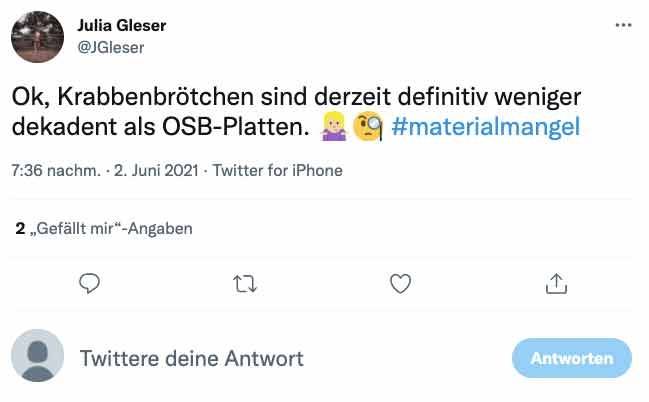Retweet Julia Gleser's tweet
The height and width of the screenshot is (402, 649).
click(x=245, y=284)
